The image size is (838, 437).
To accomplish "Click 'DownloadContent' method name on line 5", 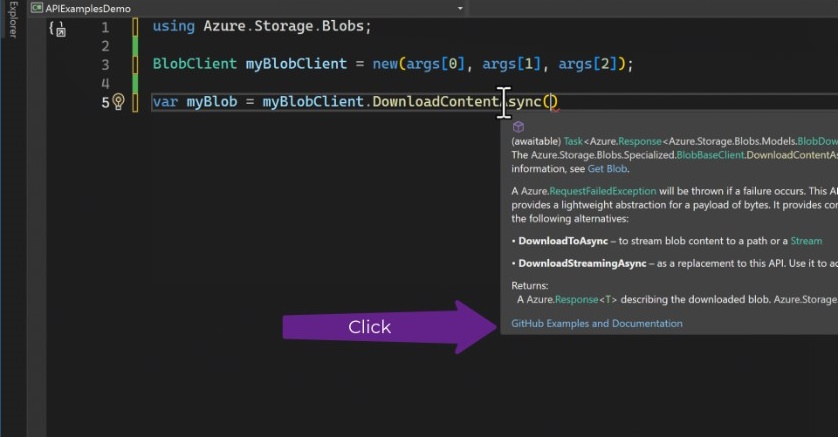I will point(436,102).
